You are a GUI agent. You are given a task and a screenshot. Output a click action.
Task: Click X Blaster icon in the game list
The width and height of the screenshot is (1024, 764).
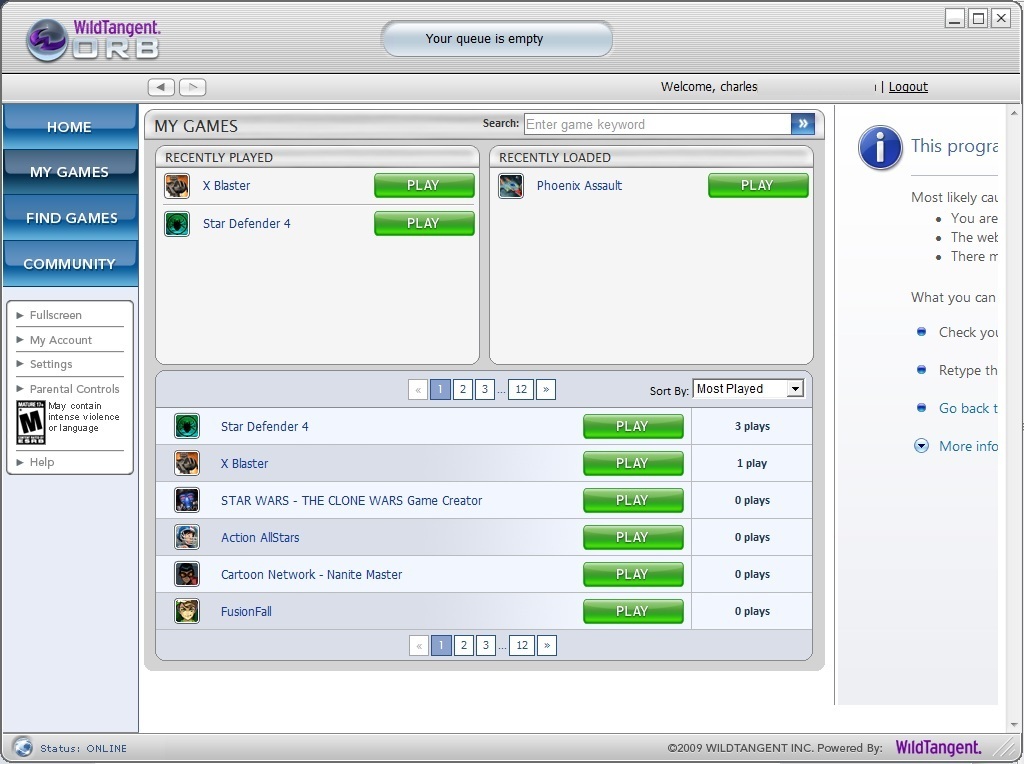point(187,464)
